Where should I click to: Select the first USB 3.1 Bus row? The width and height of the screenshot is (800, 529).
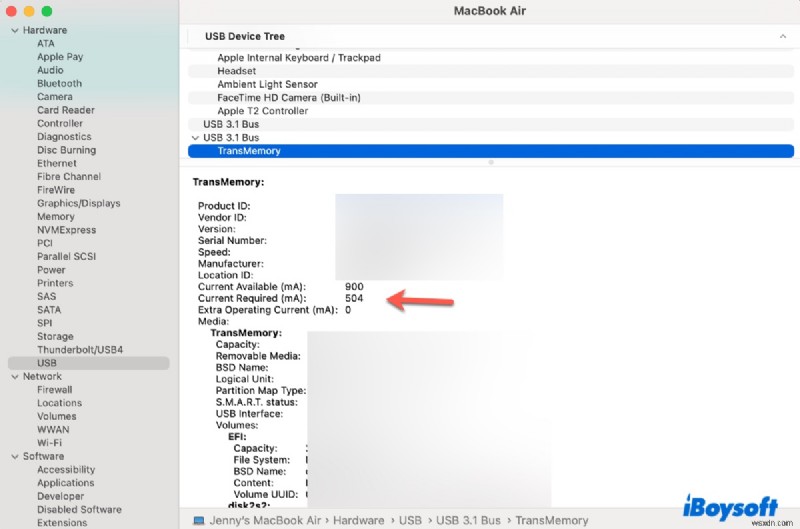click(491, 124)
